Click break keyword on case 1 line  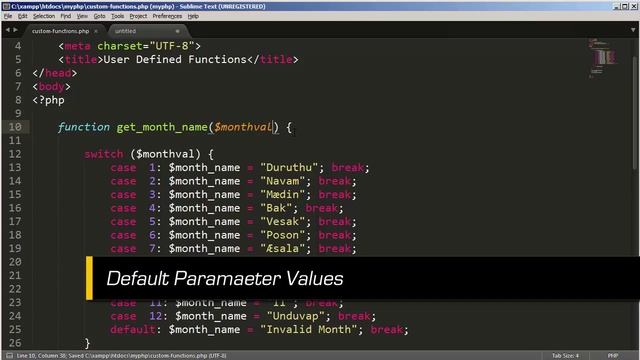point(347,167)
